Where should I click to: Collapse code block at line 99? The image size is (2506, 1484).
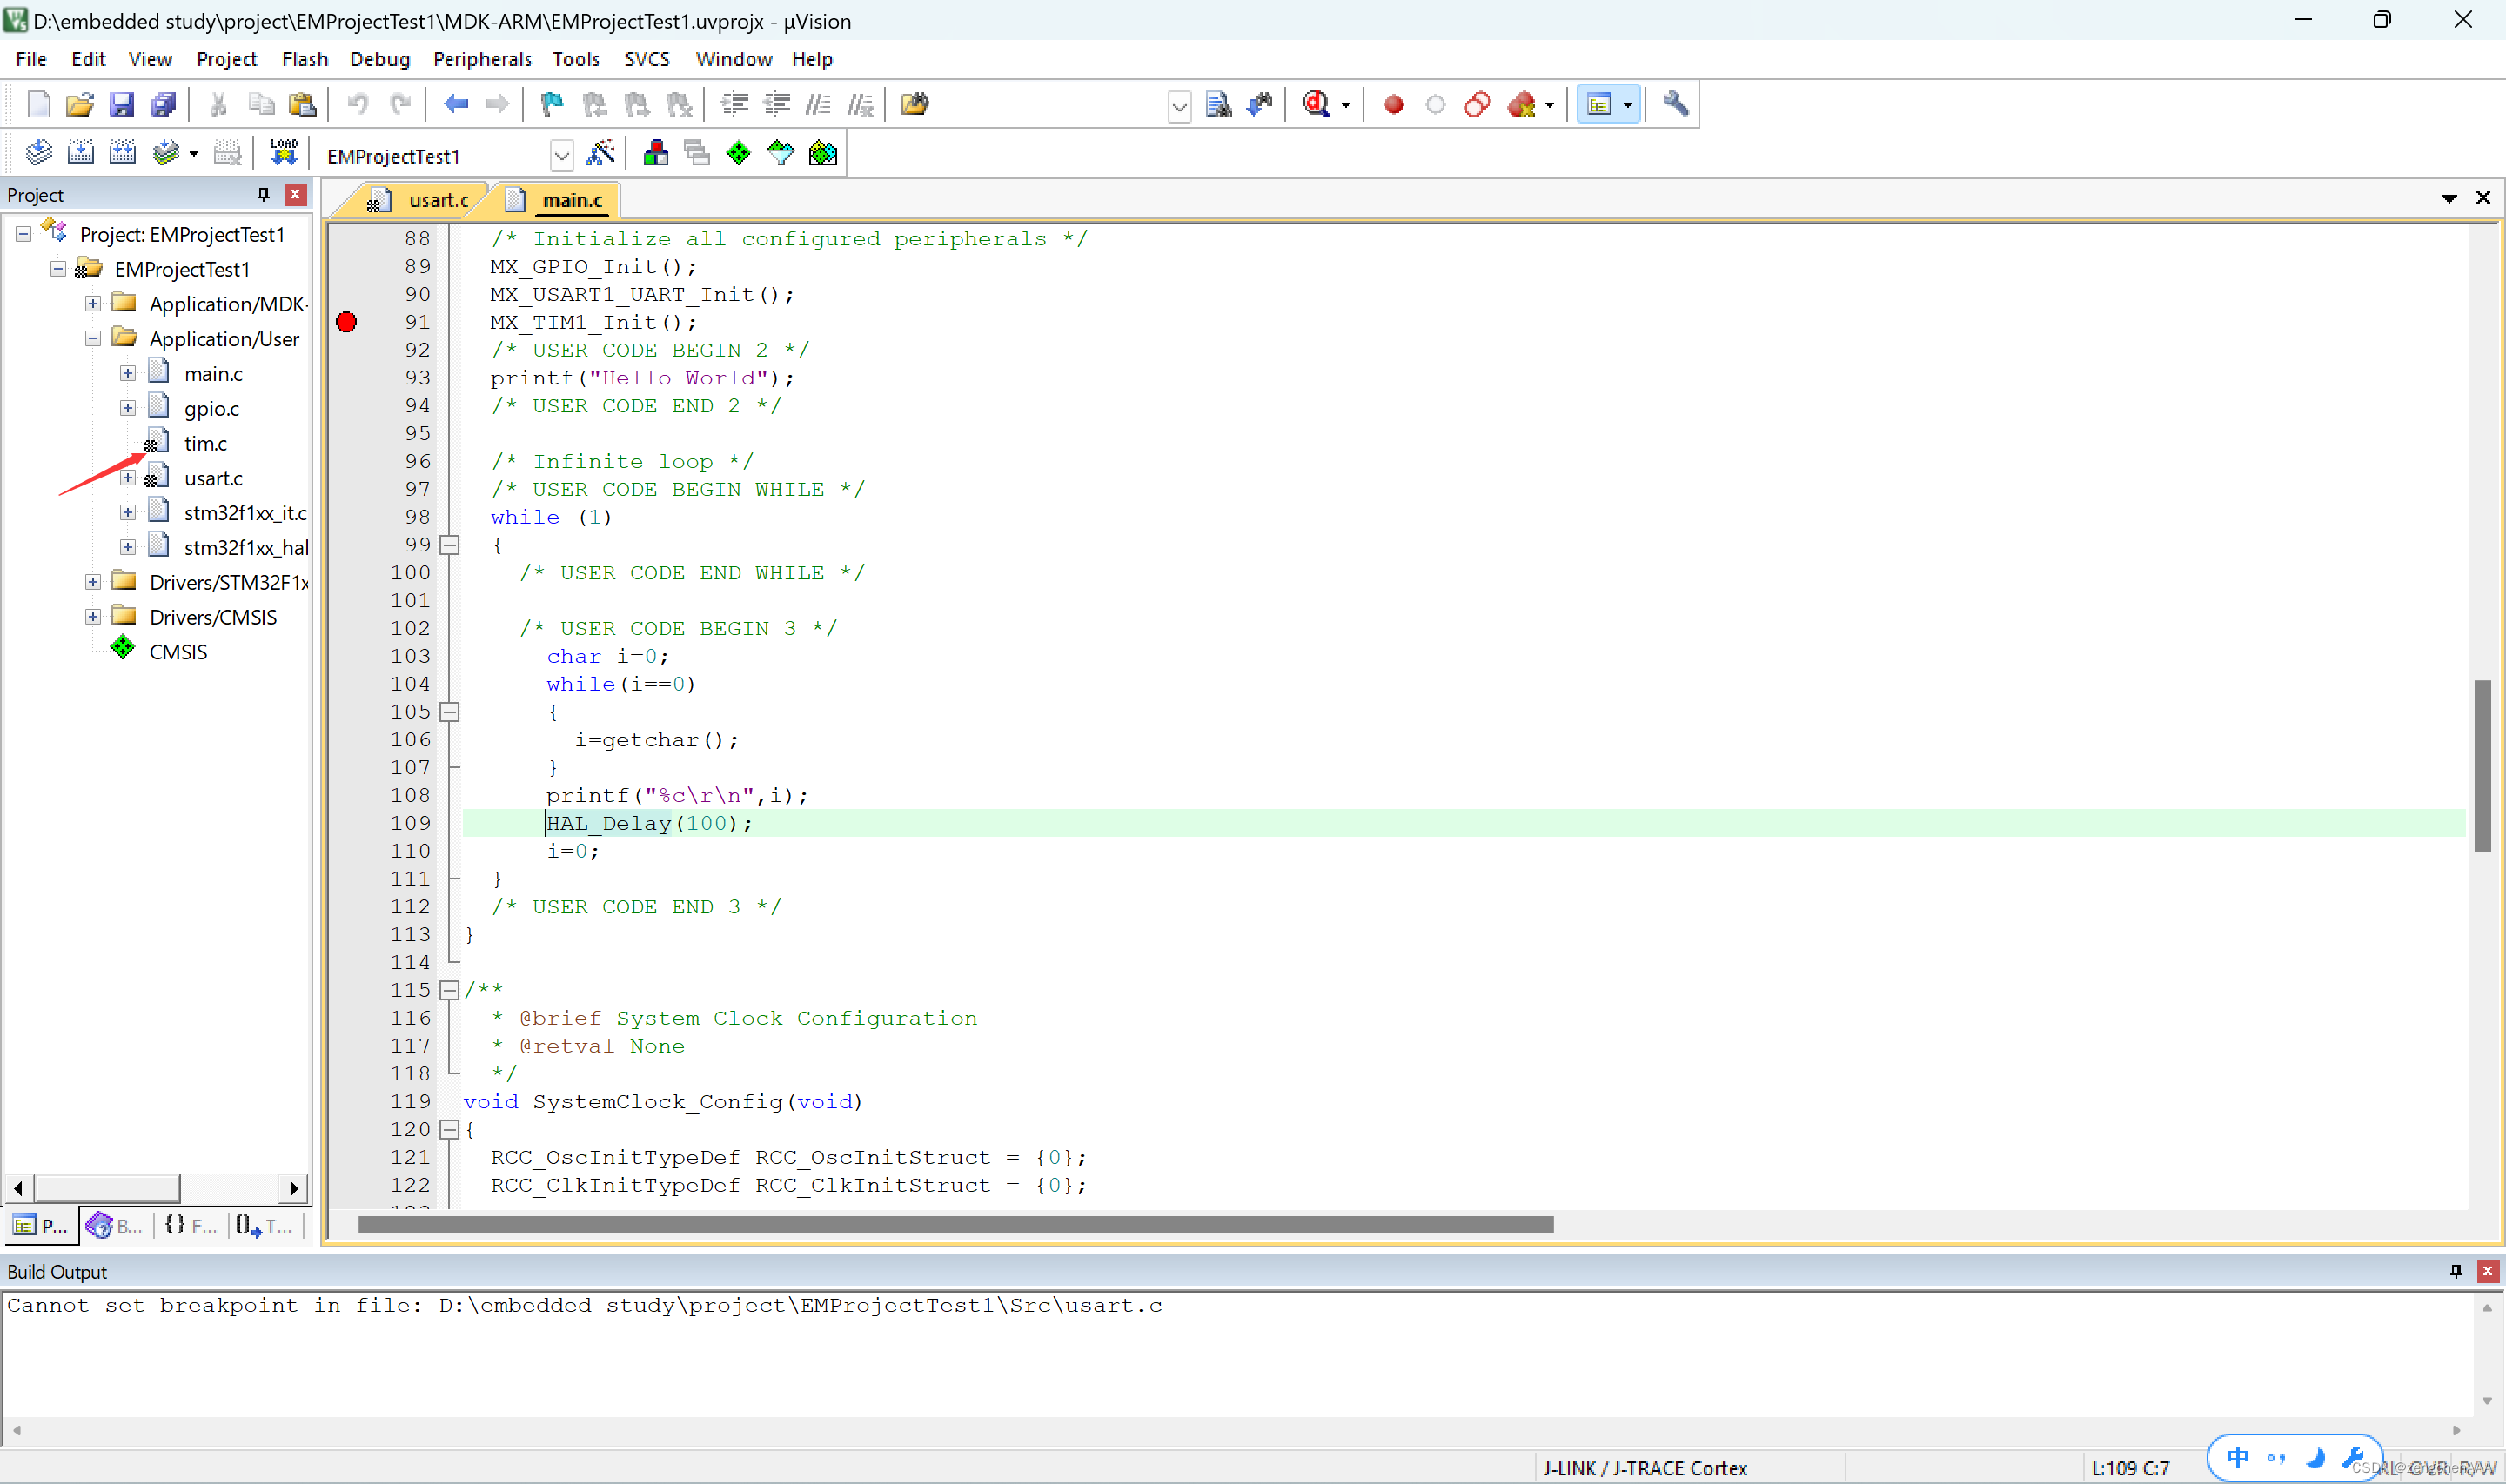(x=450, y=545)
